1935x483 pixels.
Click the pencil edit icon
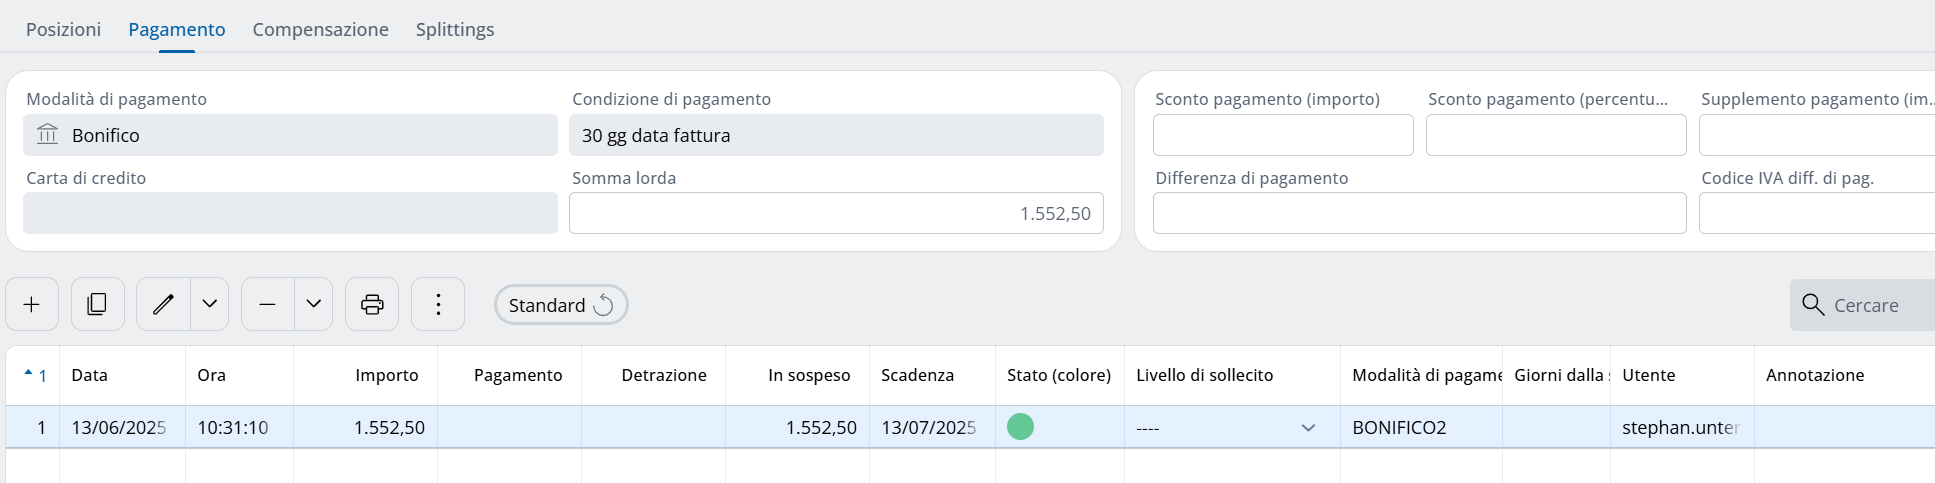(x=163, y=304)
